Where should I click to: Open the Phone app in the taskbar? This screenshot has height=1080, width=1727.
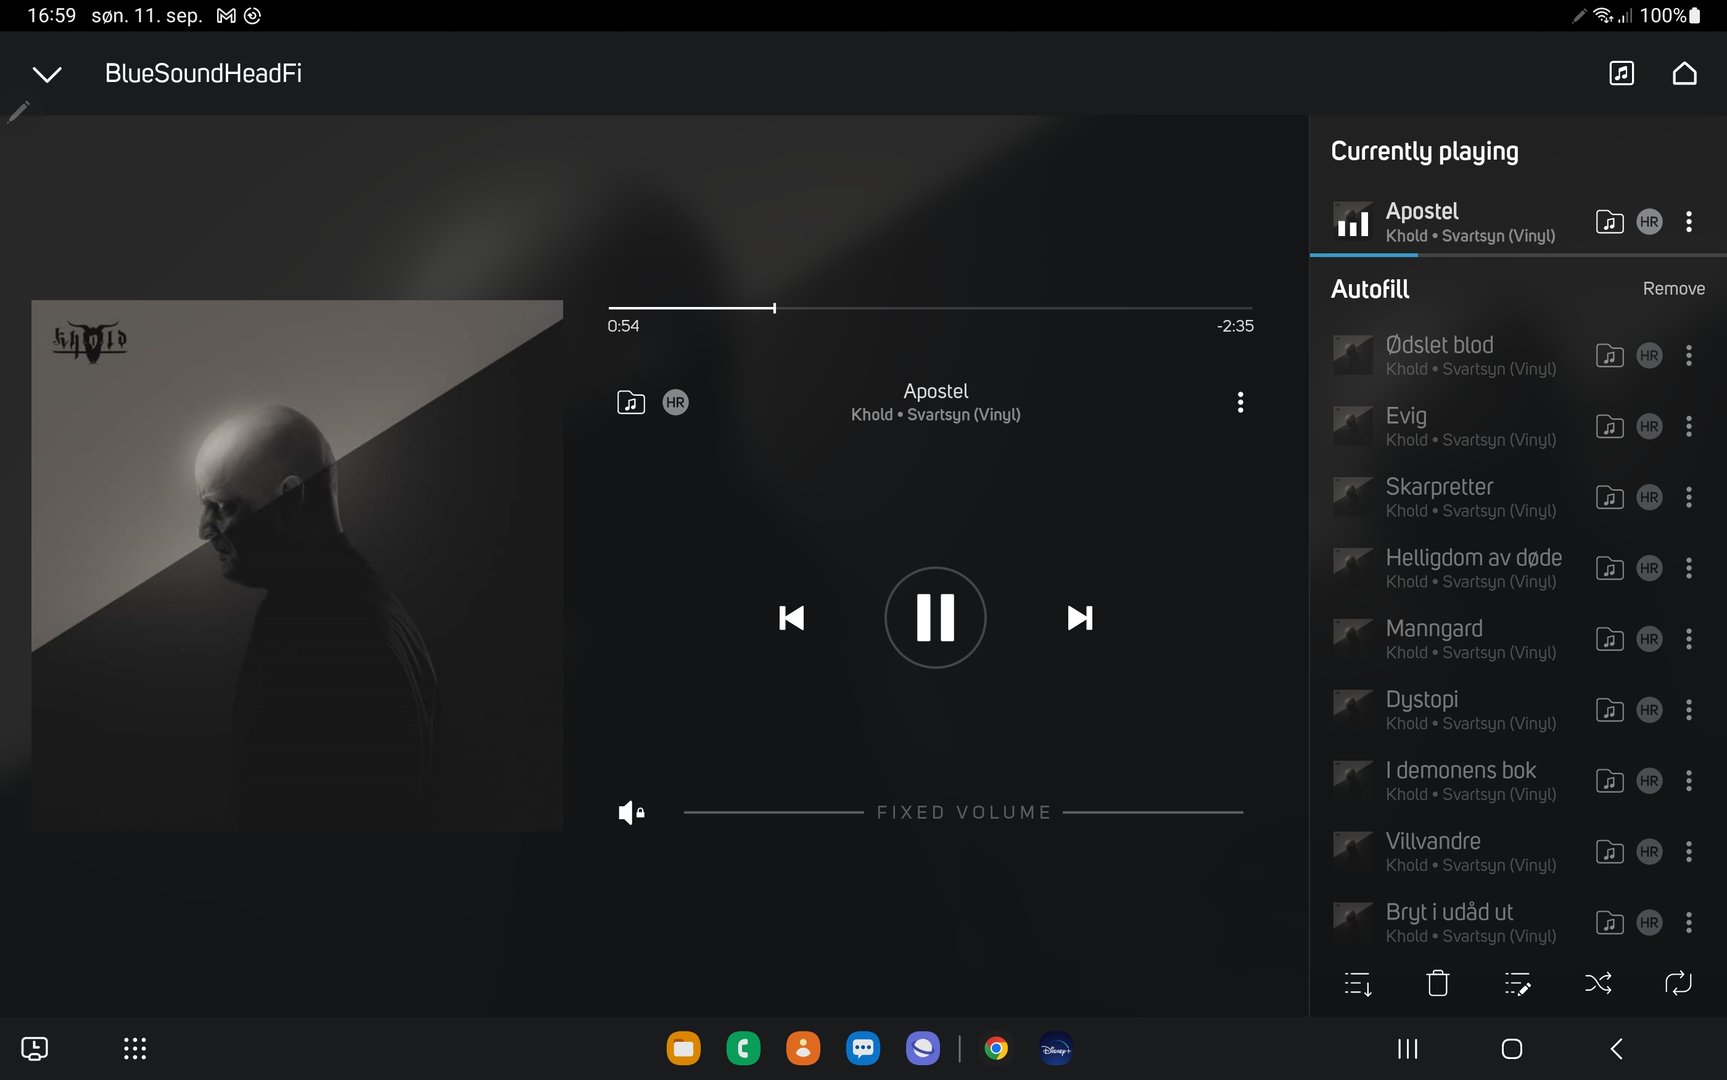(x=743, y=1048)
